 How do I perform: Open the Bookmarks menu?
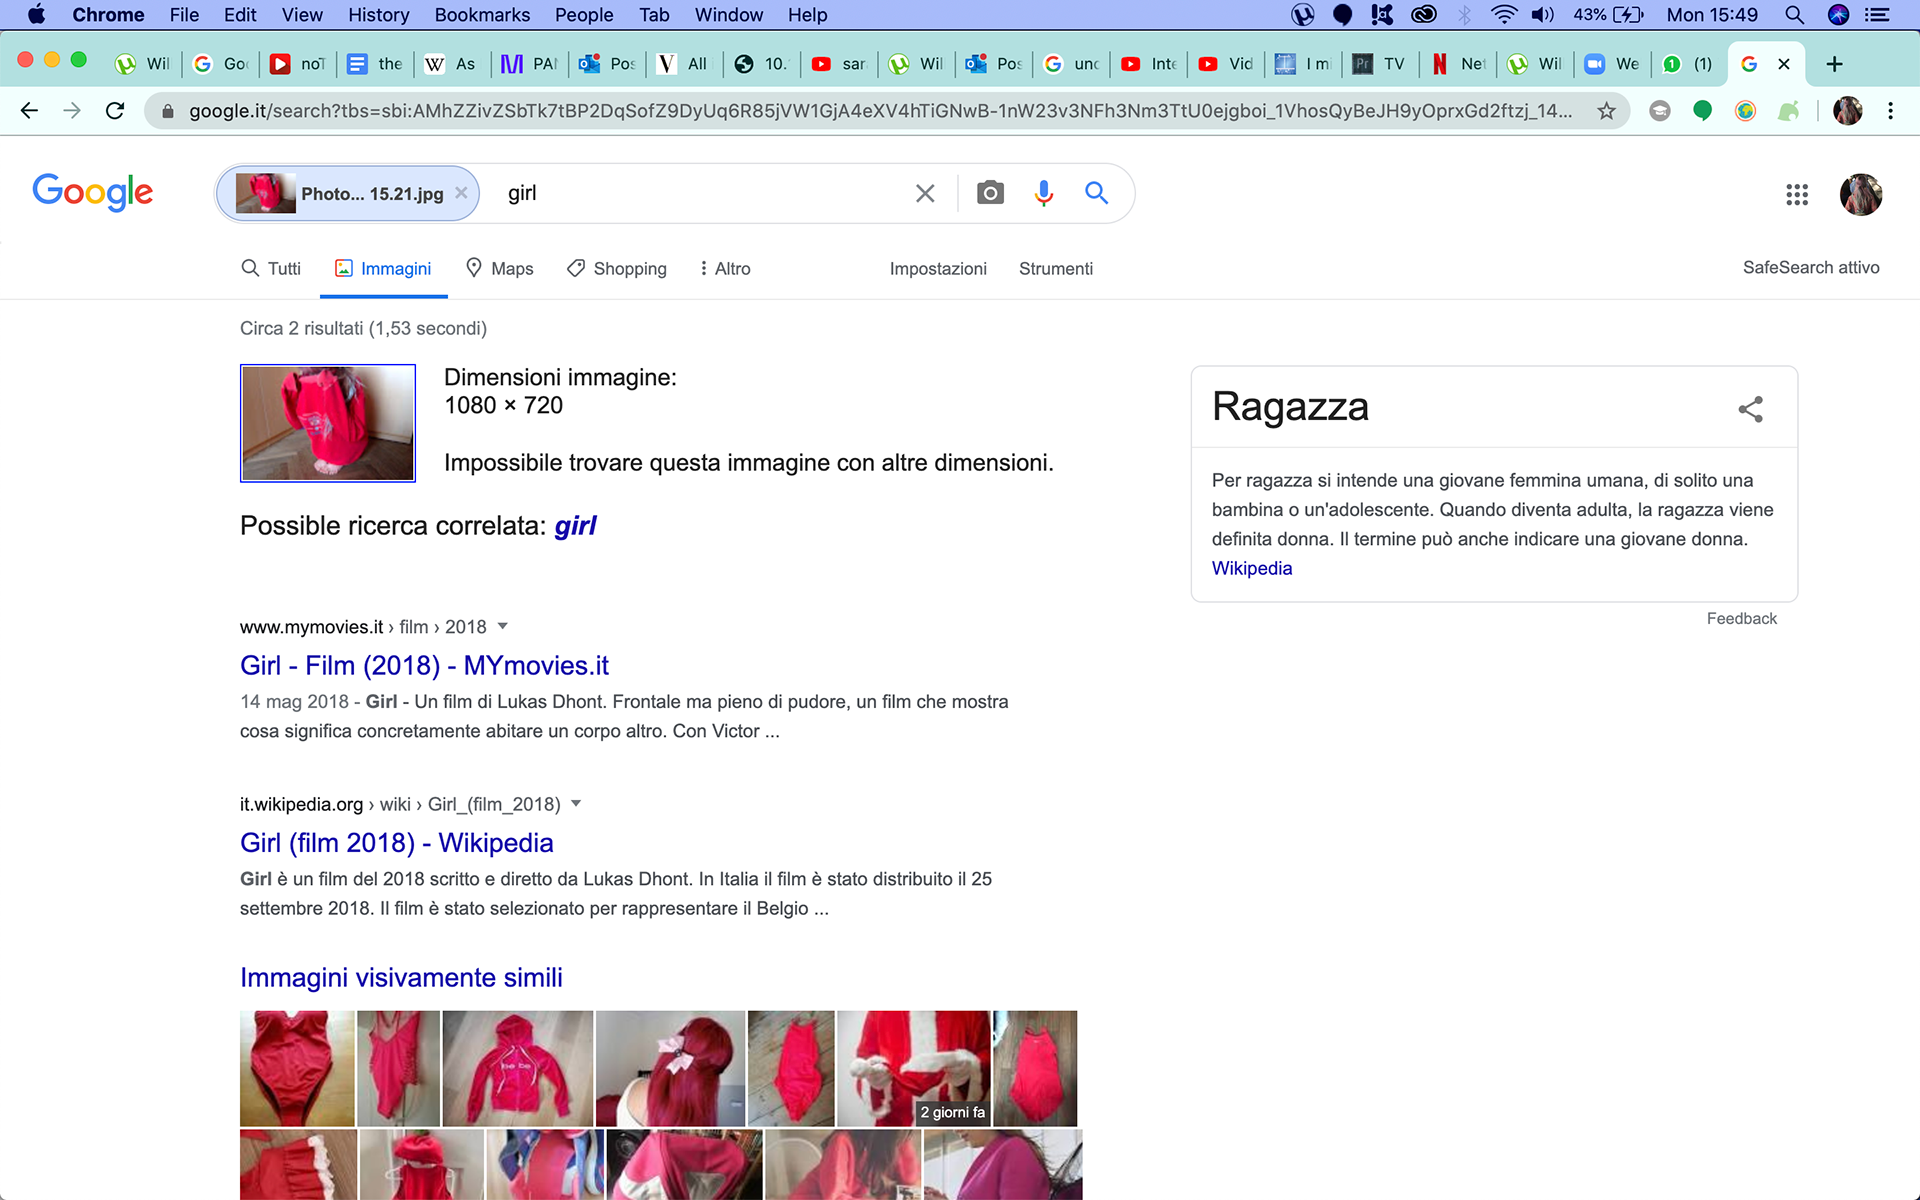482,15
